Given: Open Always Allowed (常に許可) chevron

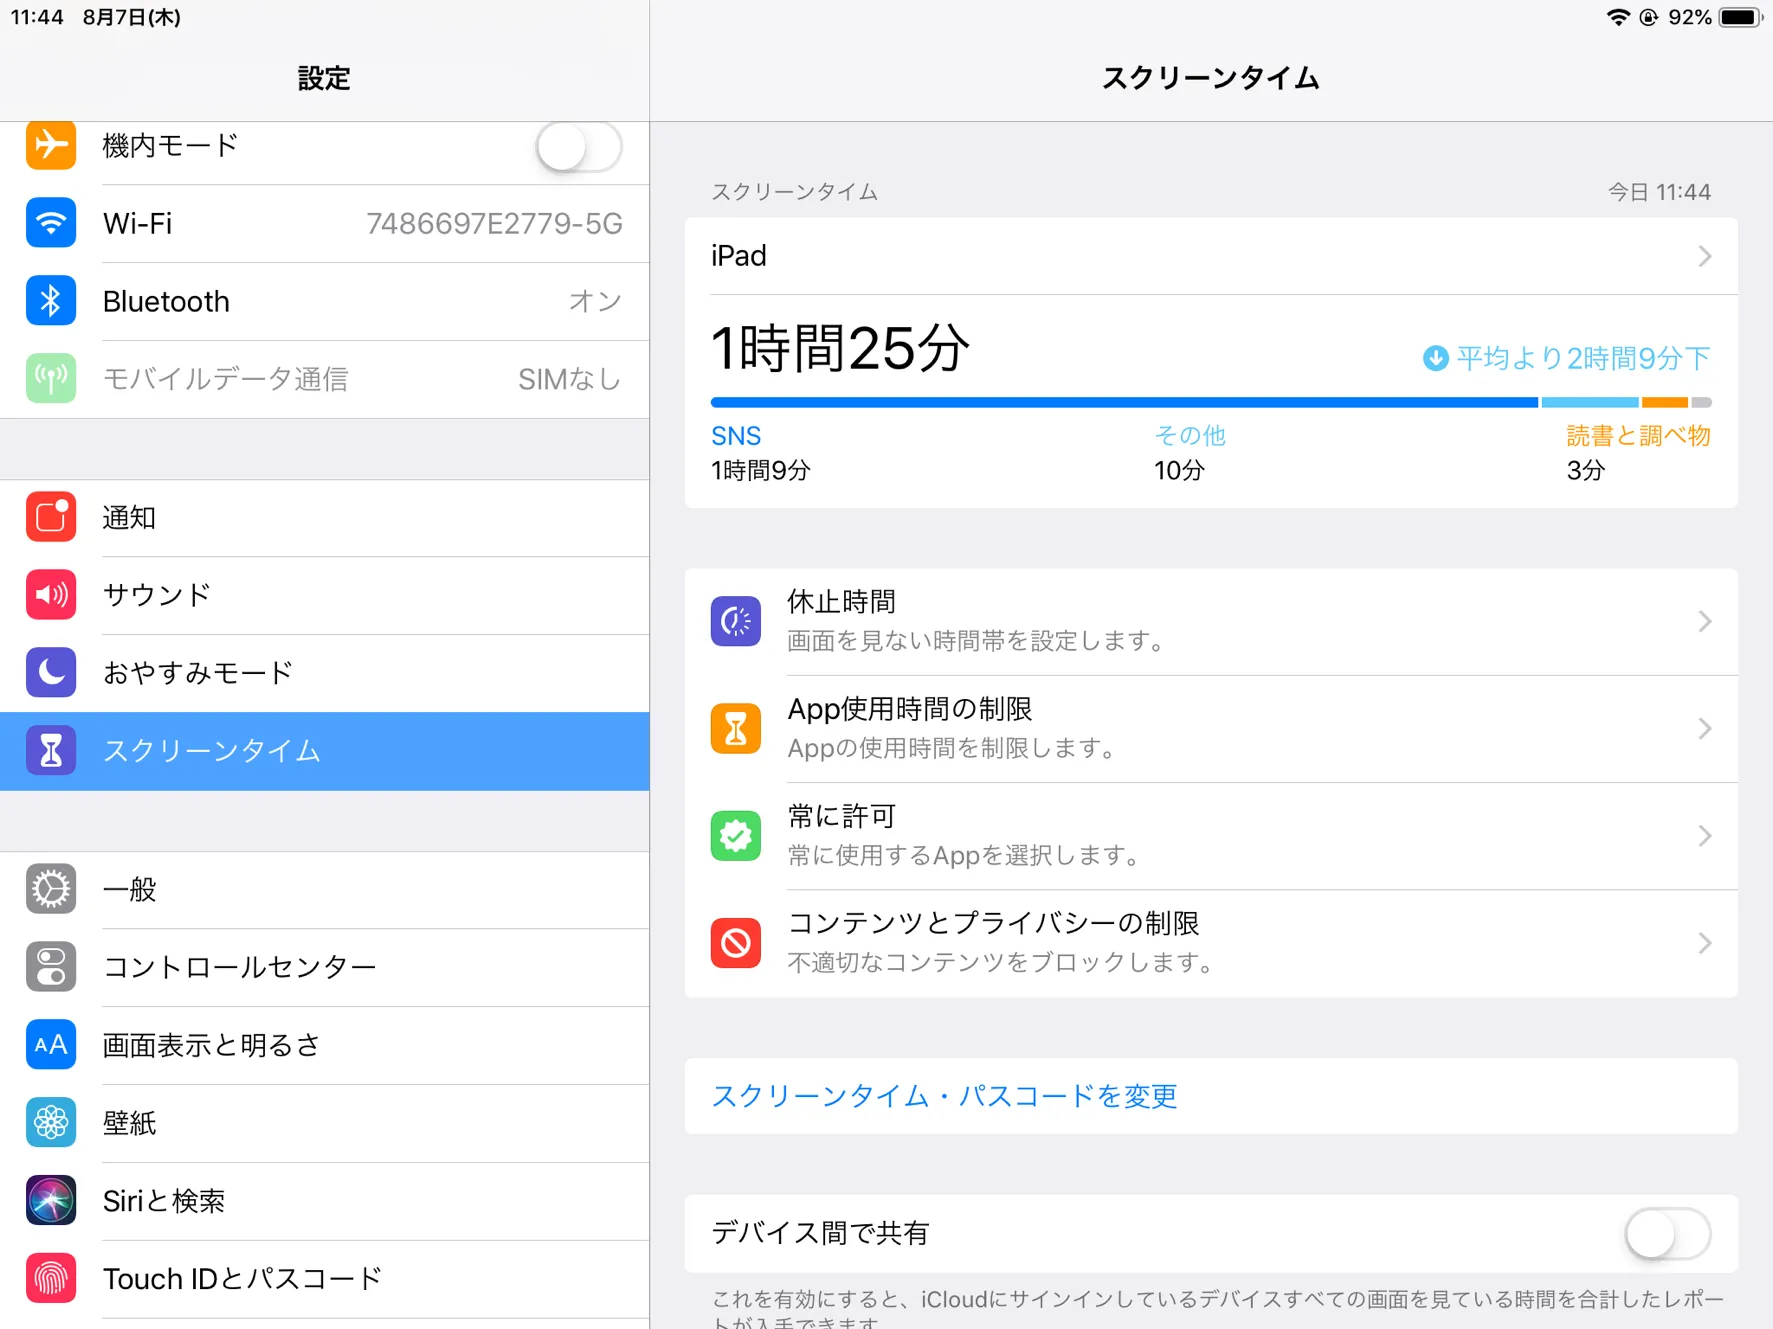Looking at the screenshot, I should point(1705,836).
